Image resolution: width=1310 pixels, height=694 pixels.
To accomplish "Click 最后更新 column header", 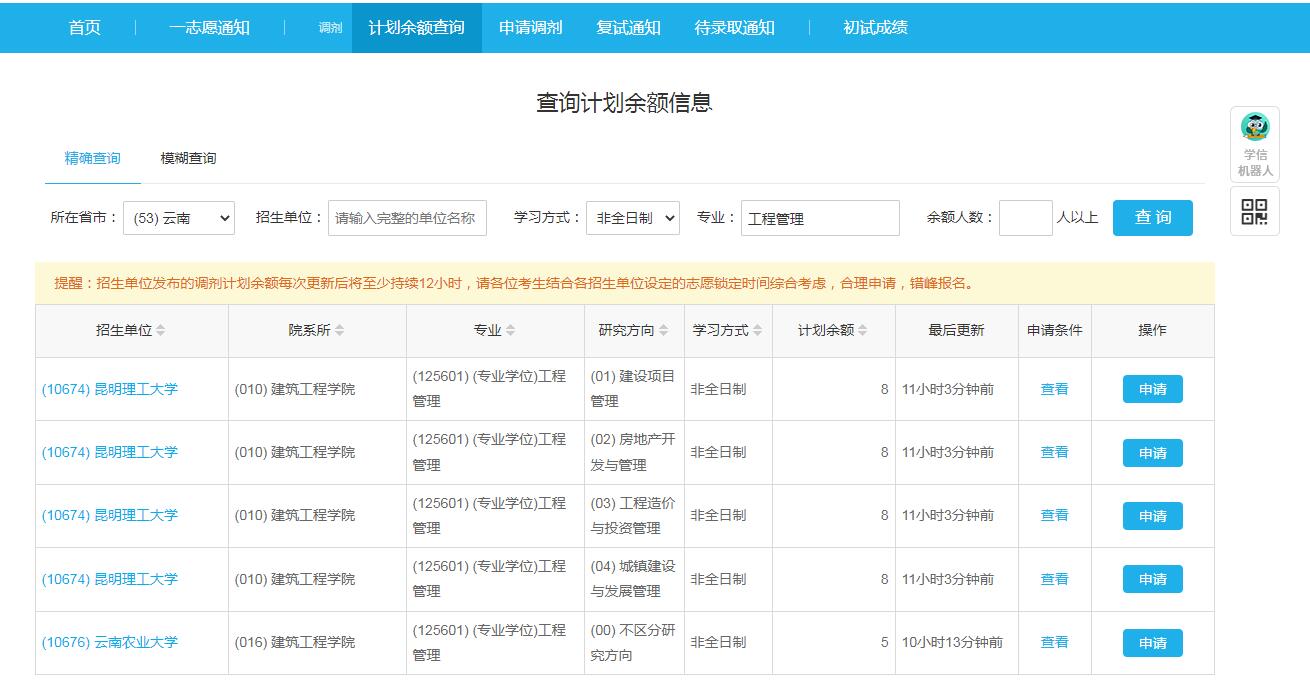I will click(x=956, y=330).
